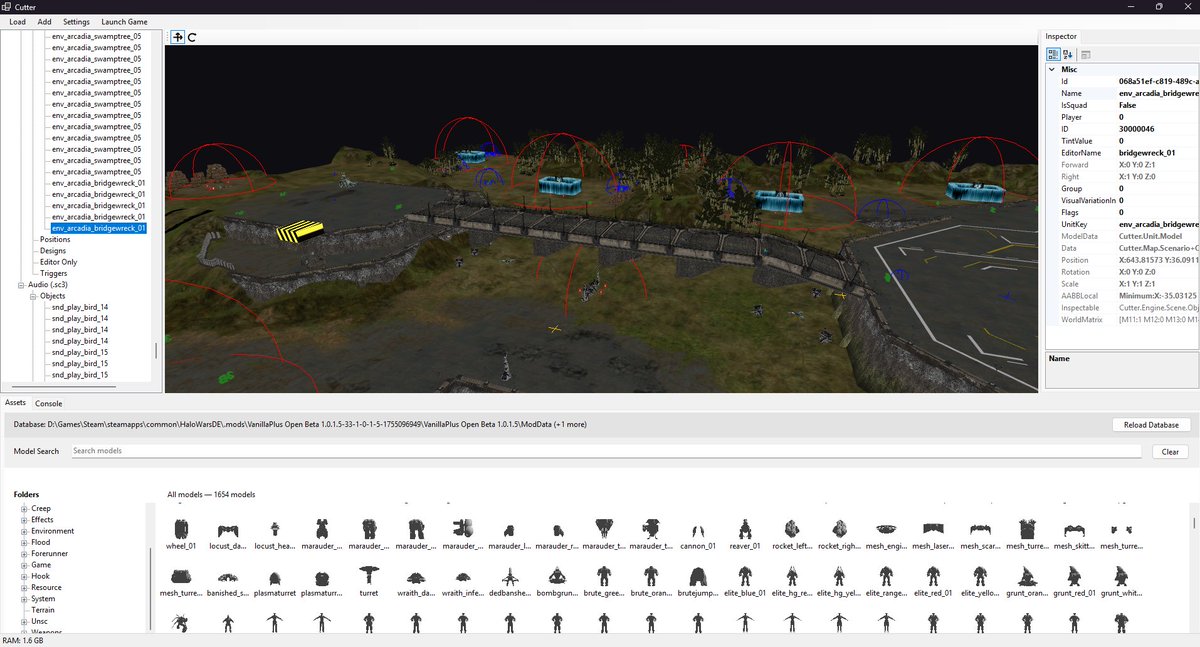Expand the Environment folder
1200x647 pixels.
(x=24, y=531)
